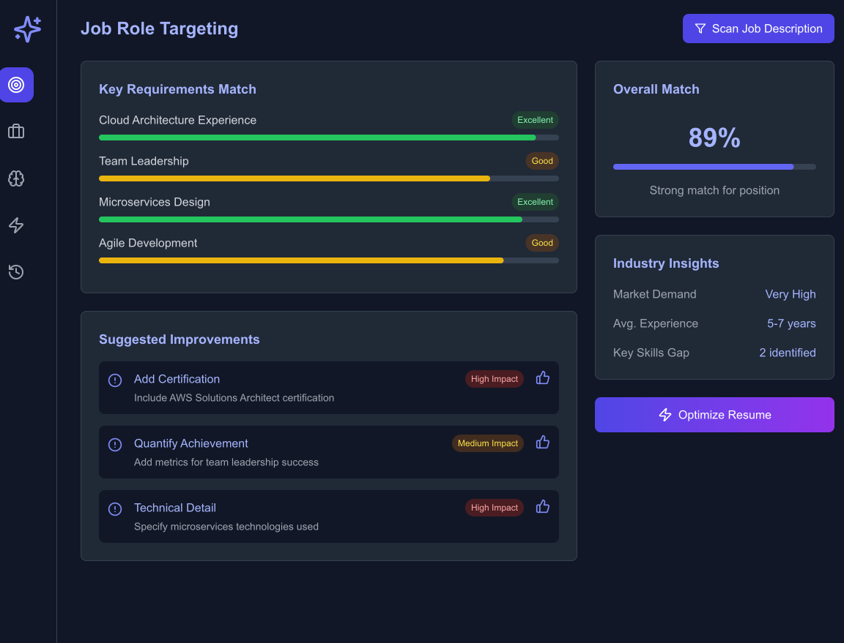Click info icon beside Add Certification
The height and width of the screenshot is (643, 844).
coord(115,380)
